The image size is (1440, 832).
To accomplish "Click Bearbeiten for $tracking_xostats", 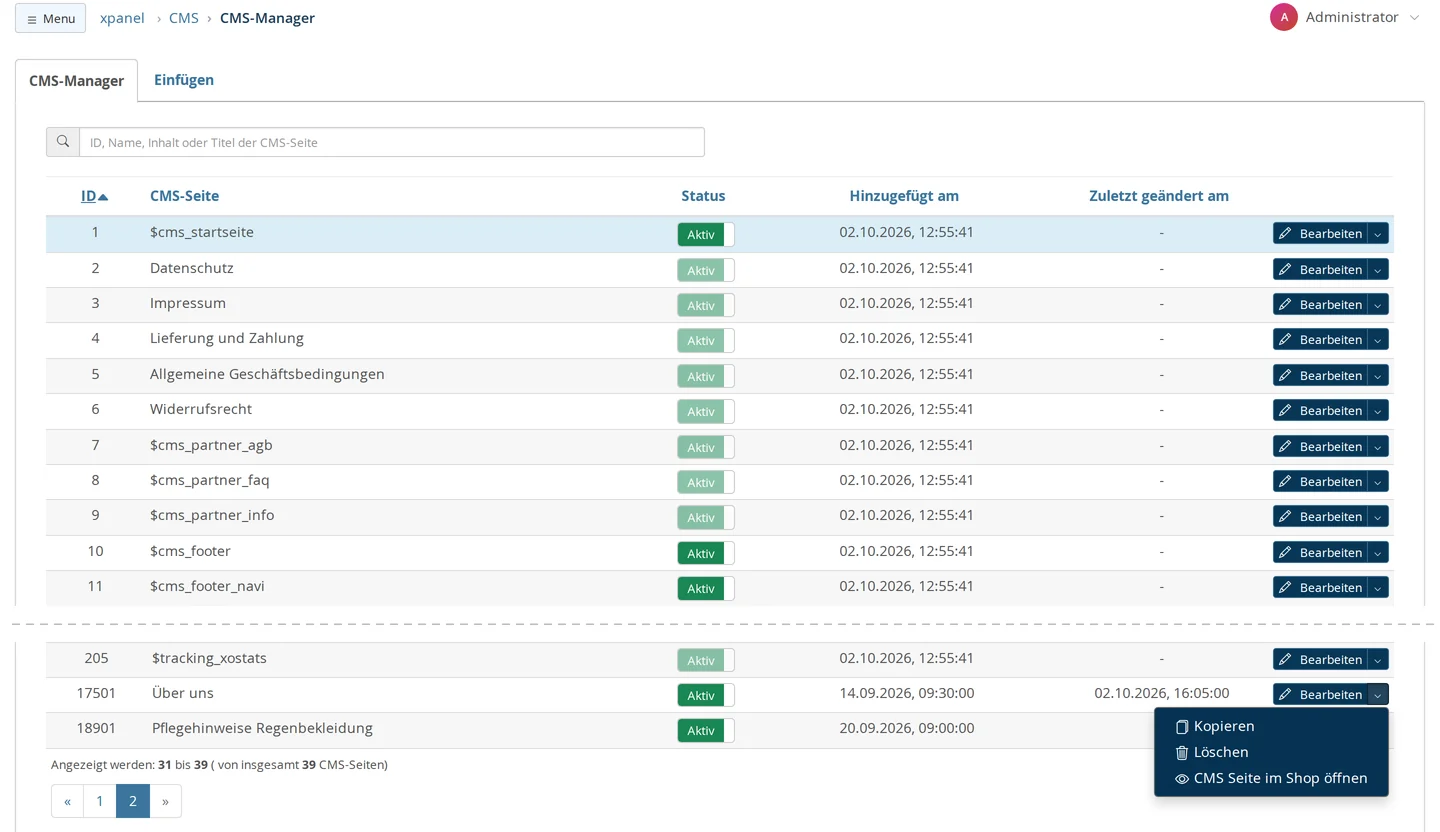I will pyautogui.click(x=1319, y=660).
